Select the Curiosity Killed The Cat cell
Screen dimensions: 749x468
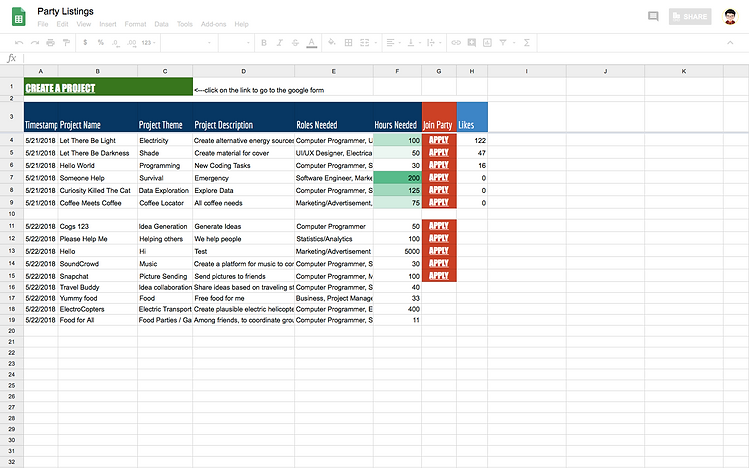pos(97,190)
